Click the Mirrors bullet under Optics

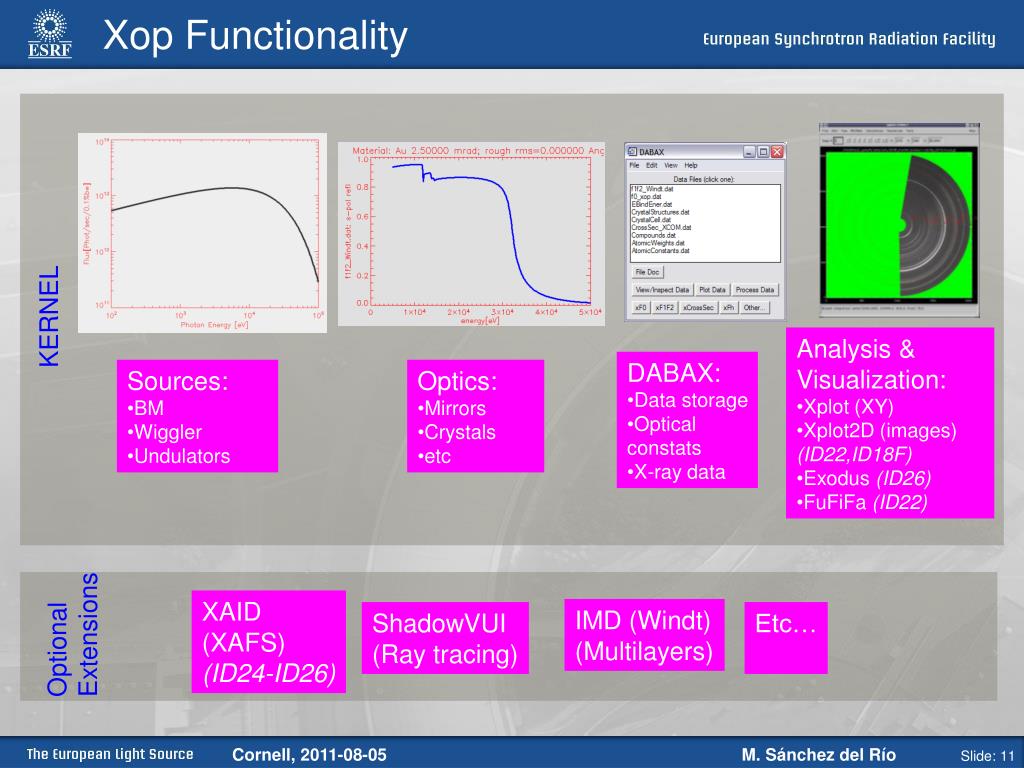(452, 408)
